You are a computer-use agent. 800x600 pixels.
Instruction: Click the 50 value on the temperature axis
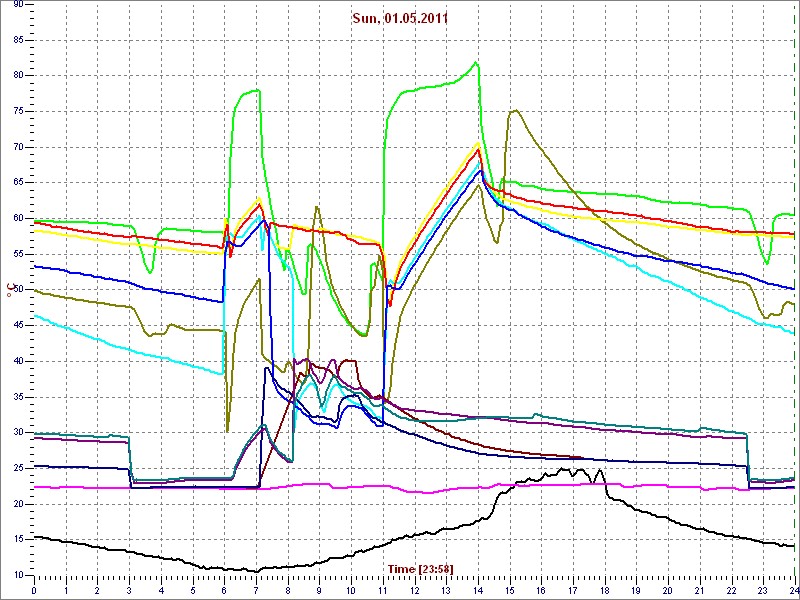18,290
